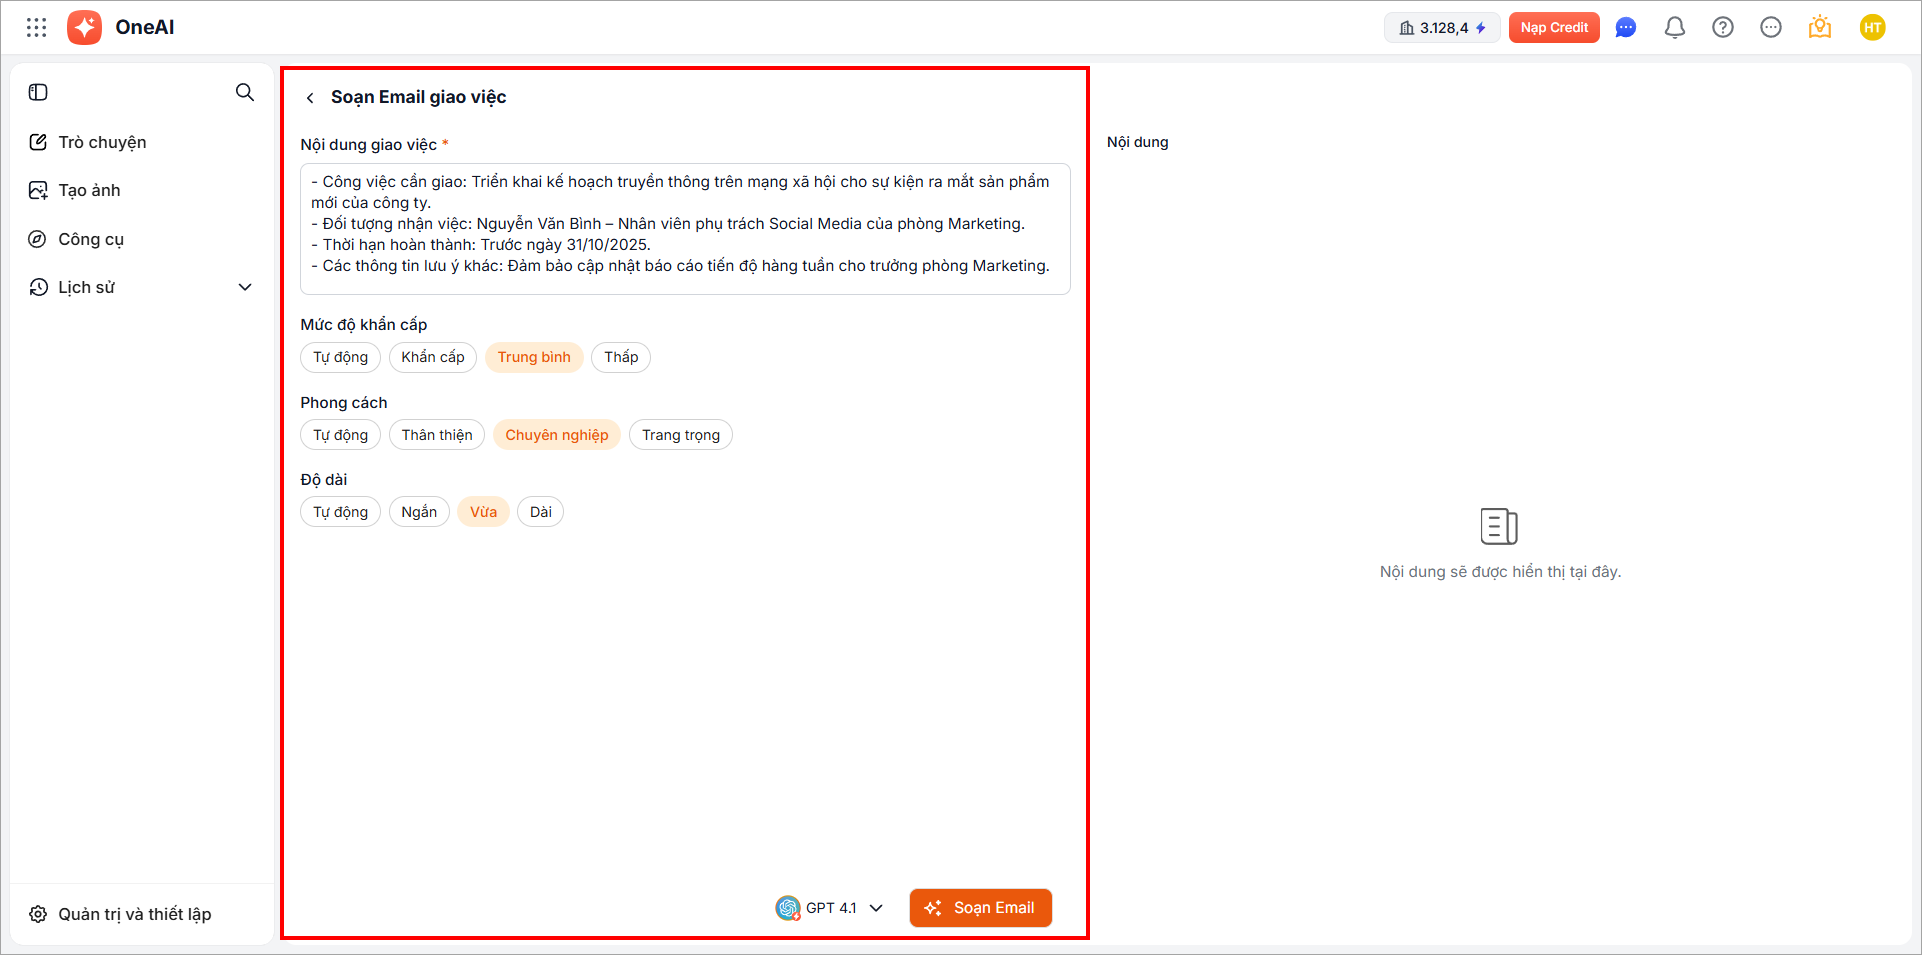1922x955 pixels.
Task: Open notifications bell
Action: (x=1675, y=28)
